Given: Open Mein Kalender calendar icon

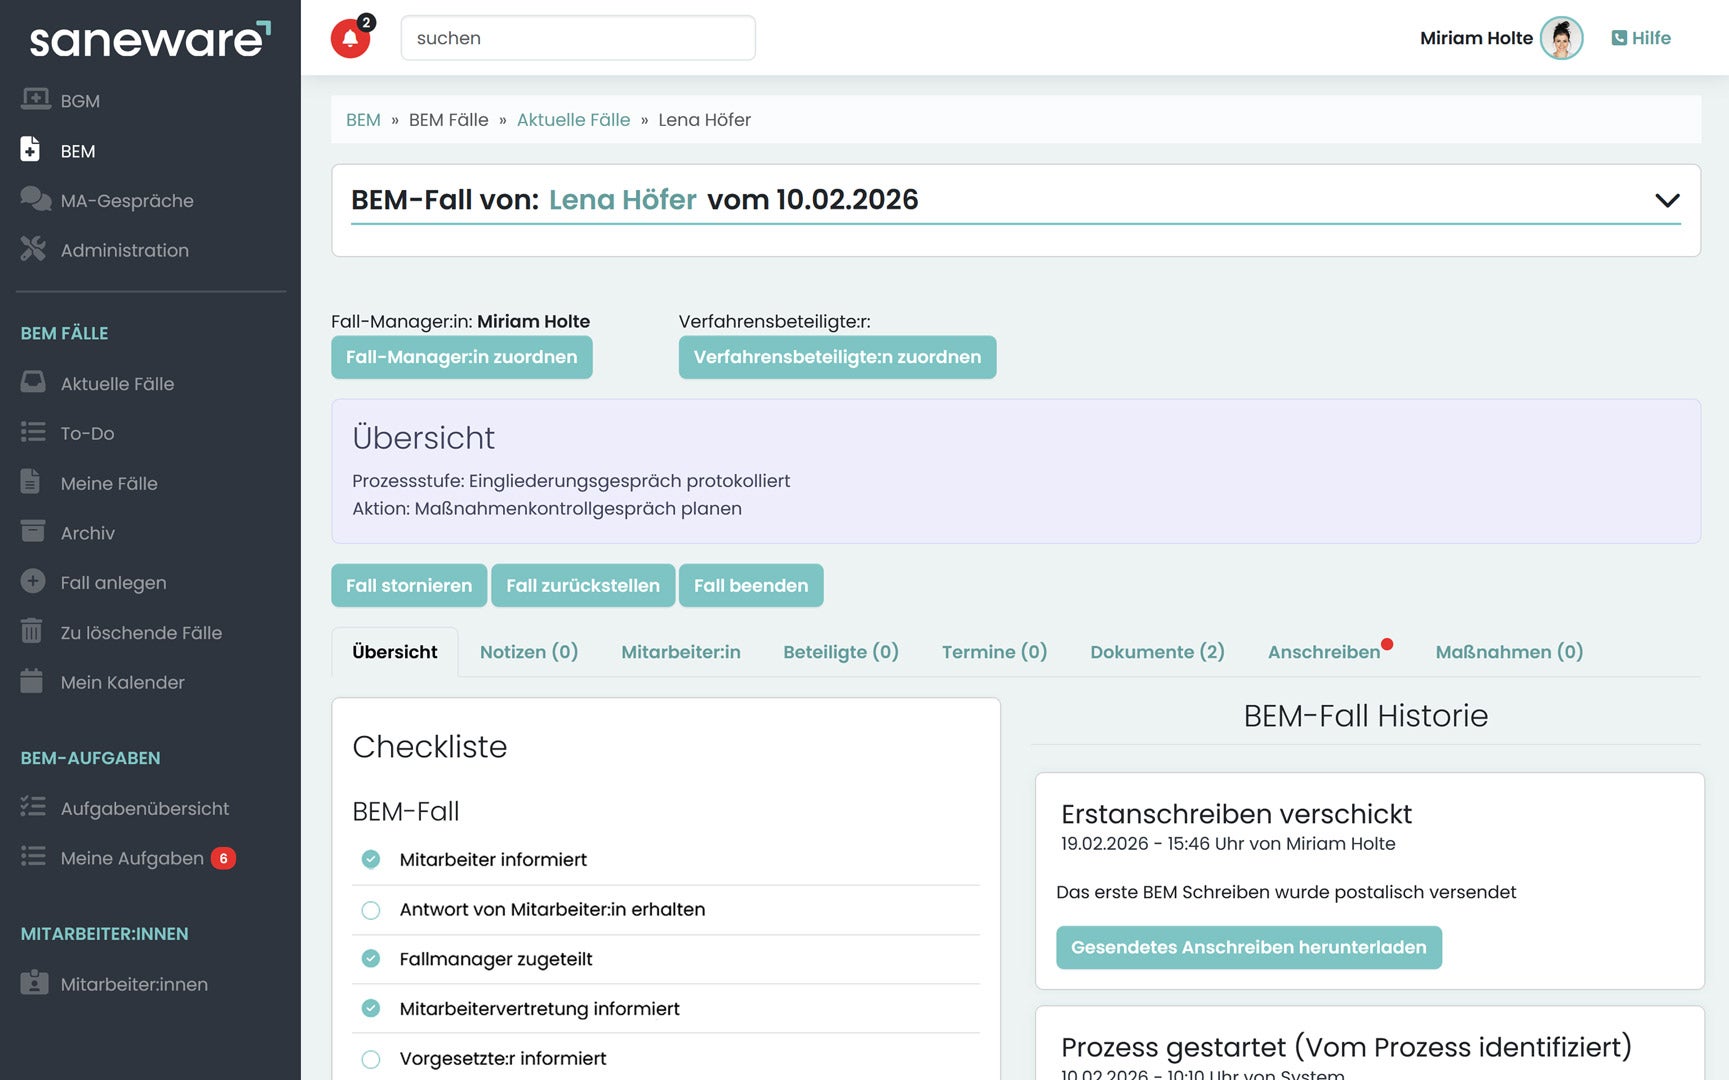Looking at the screenshot, I should [x=33, y=682].
